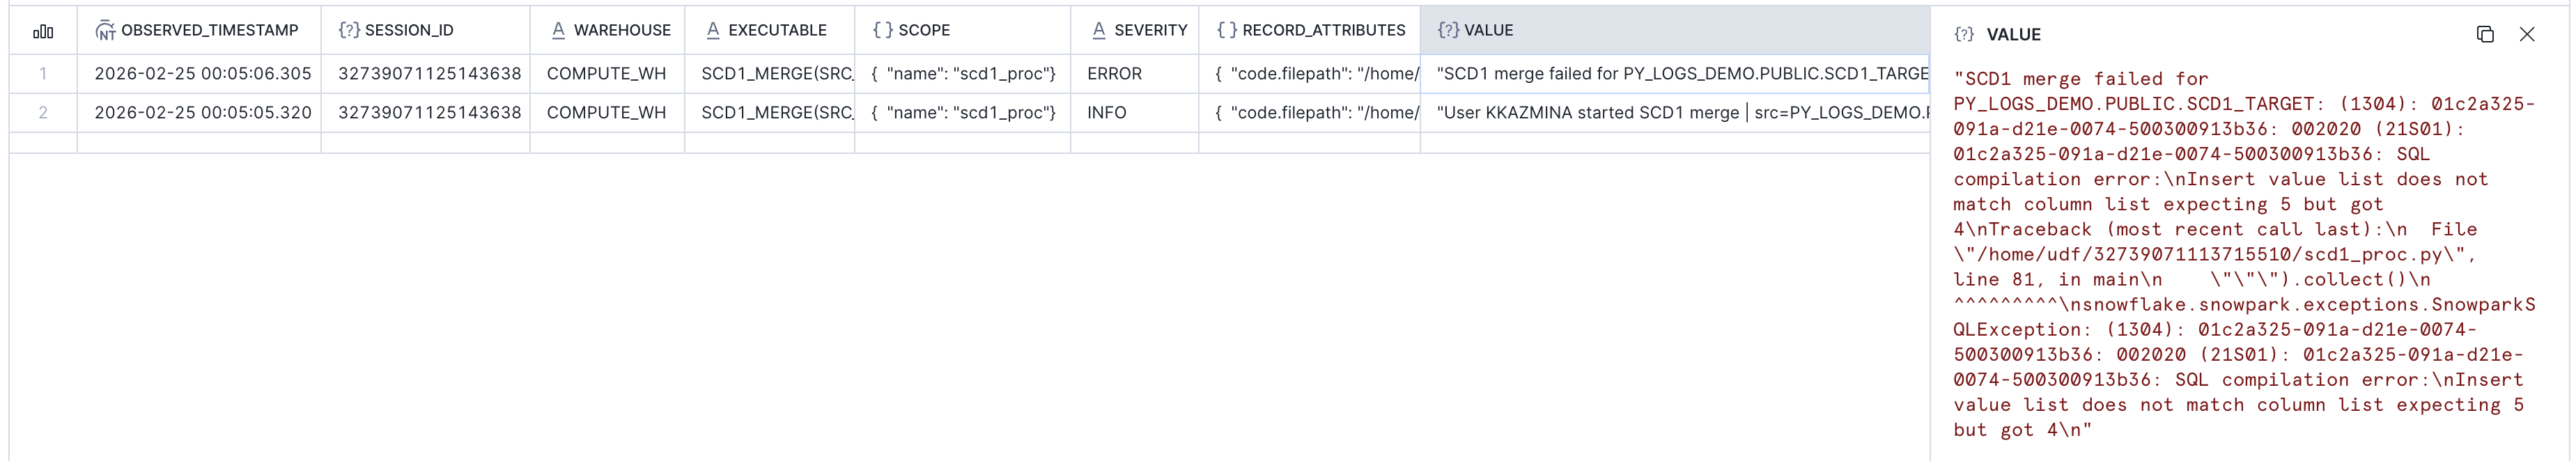This screenshot has width=2576, height=461.
Task: Click the object type icon next to SCOPE
Action: coord(884,30)
